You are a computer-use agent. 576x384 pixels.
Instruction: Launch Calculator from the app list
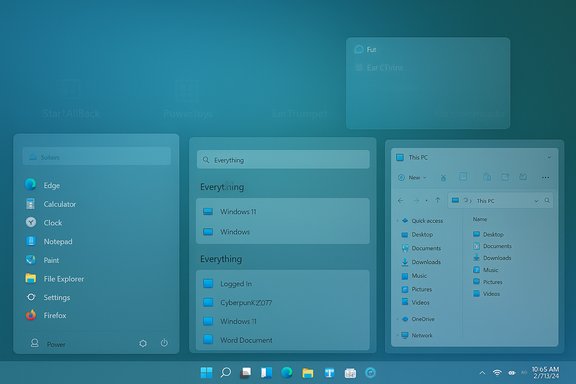tap(50, 204)
